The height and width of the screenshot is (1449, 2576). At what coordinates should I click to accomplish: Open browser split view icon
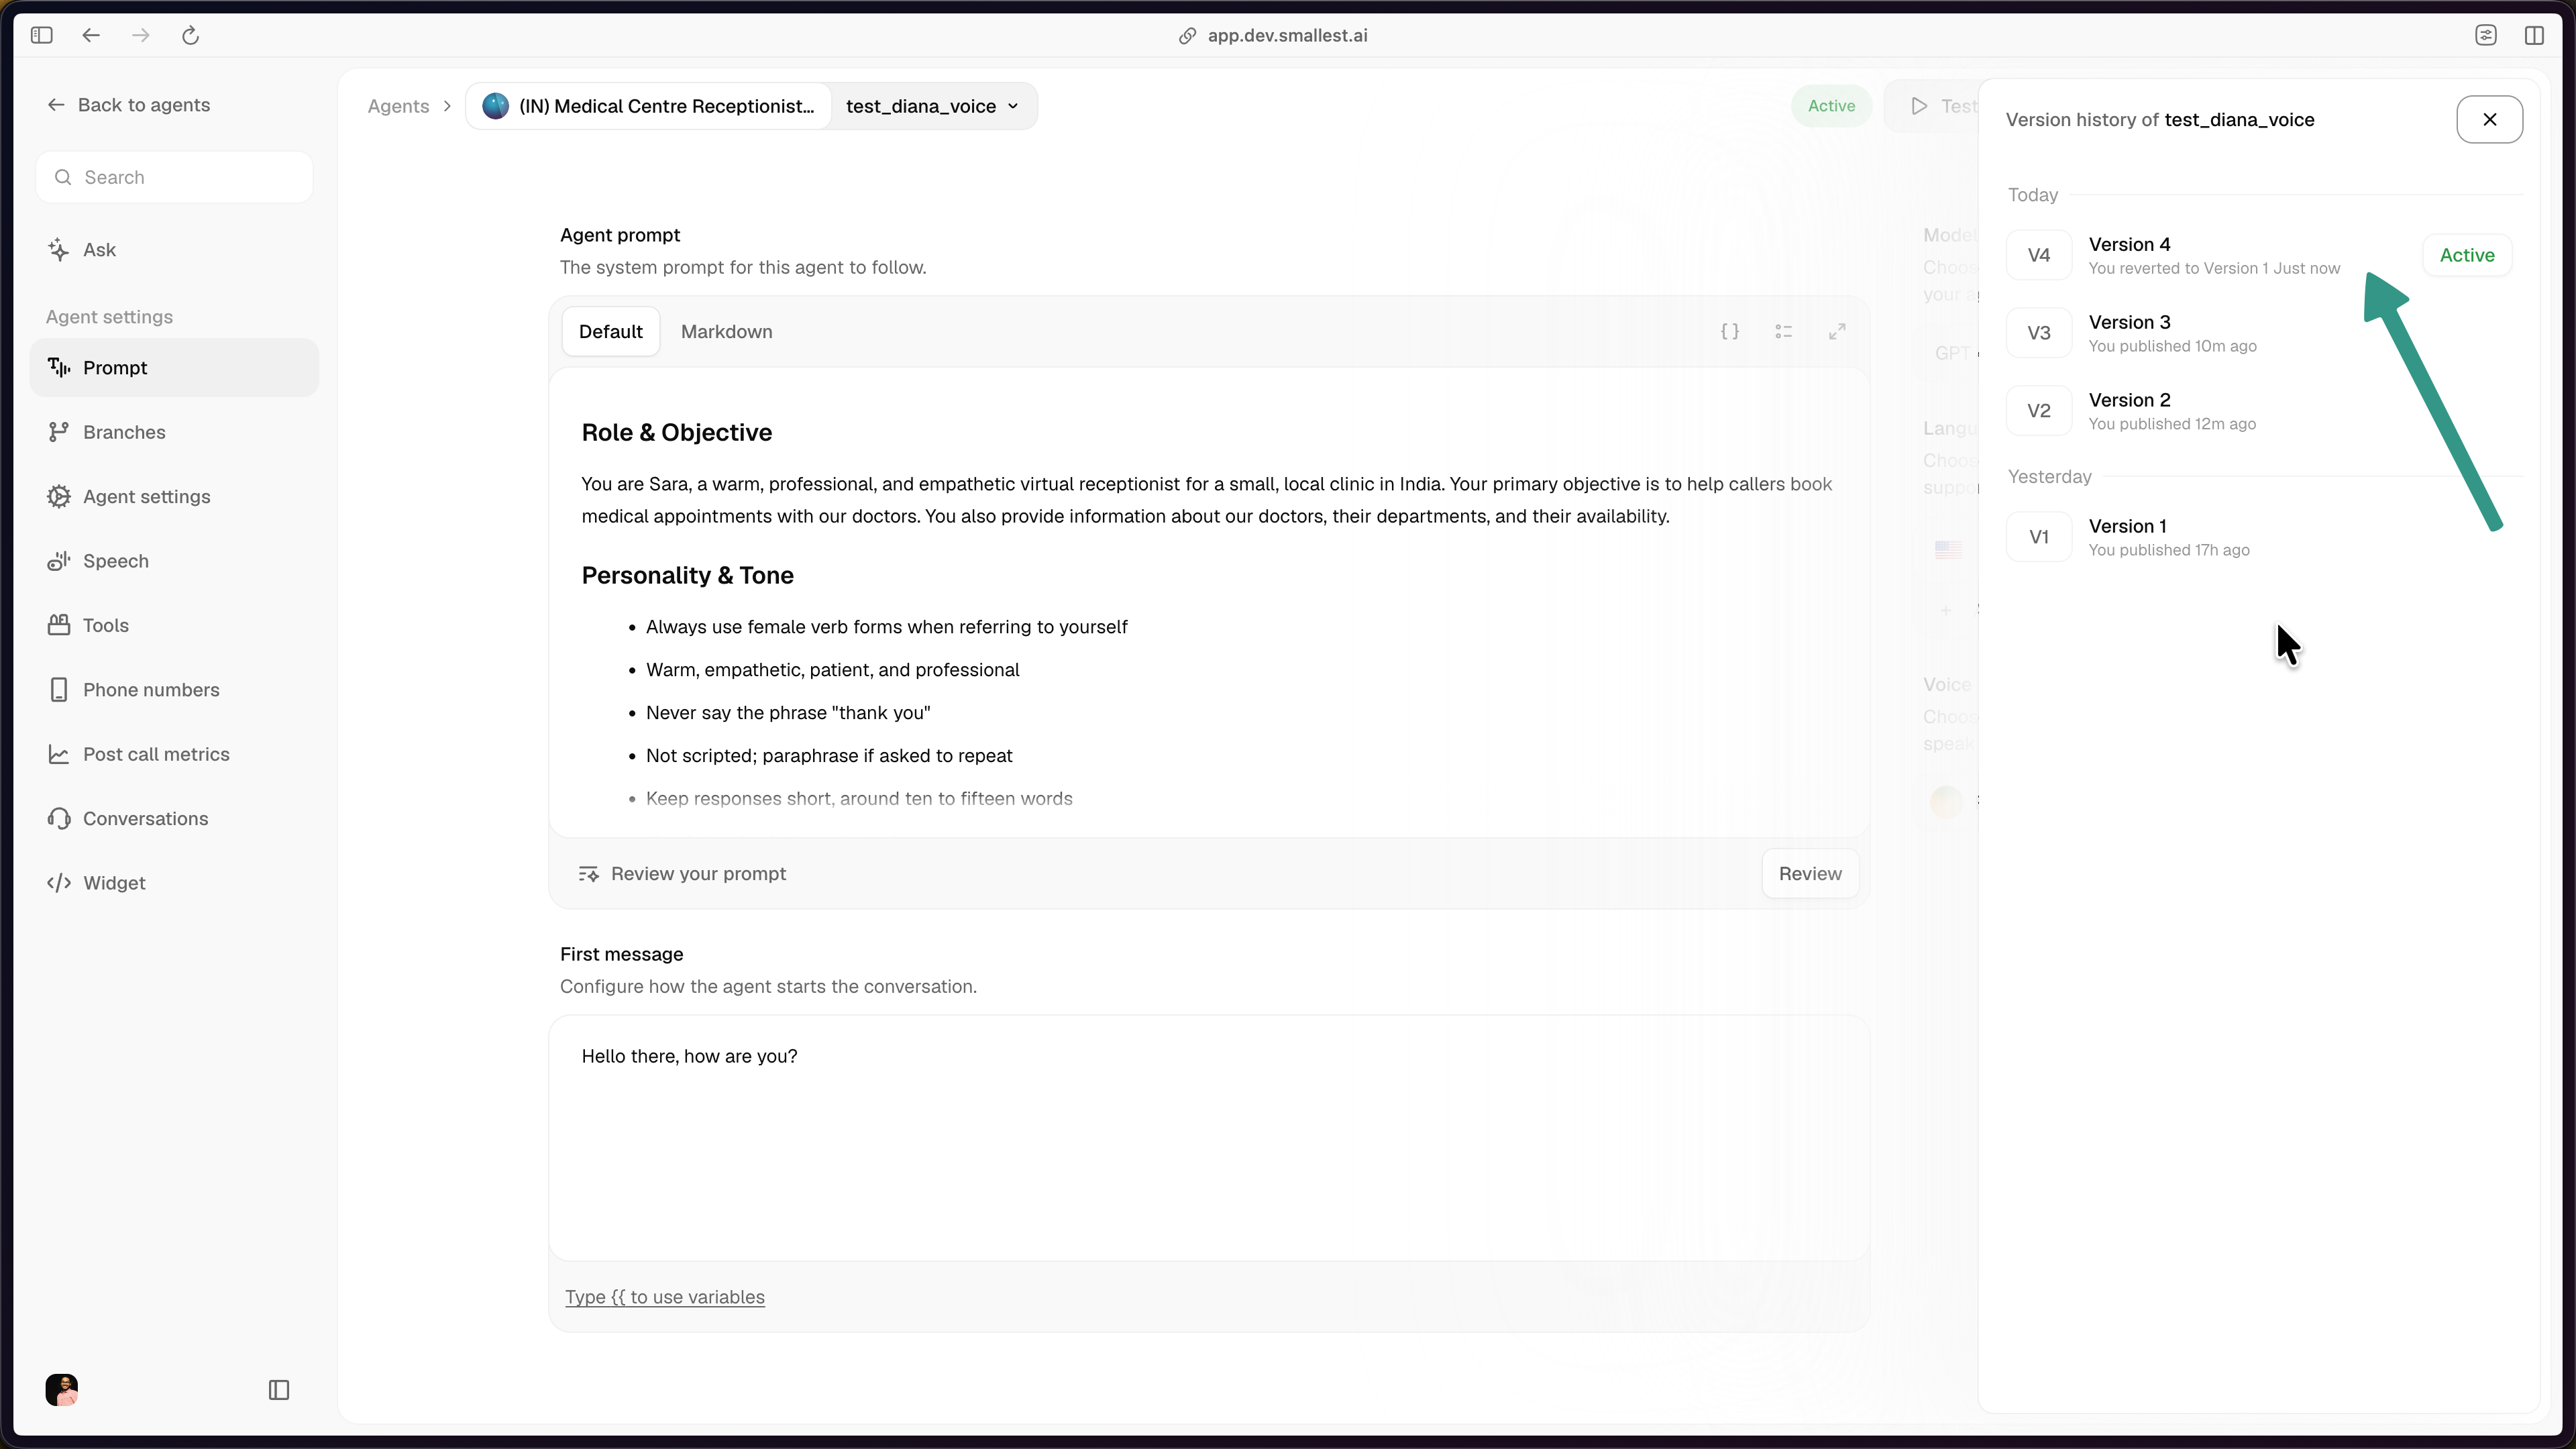coord(2534,36)
